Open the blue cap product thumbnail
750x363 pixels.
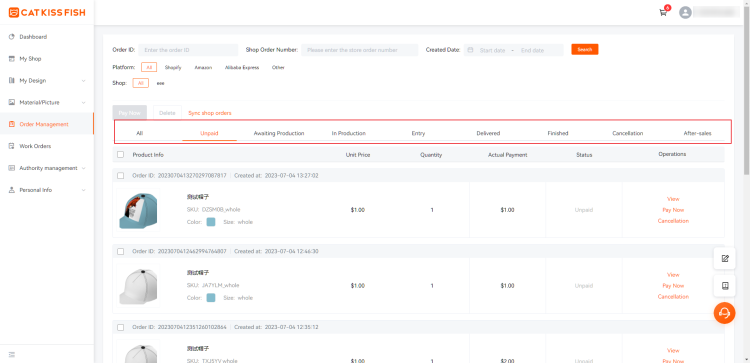[x=138, y=210]
